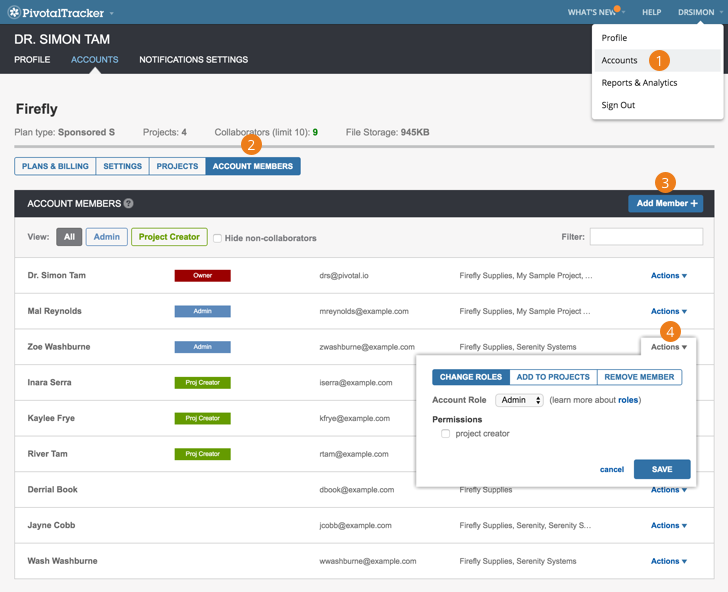This screenshot has height=592, width=728.
Task: Save the role changes
Action: [661, 469]
